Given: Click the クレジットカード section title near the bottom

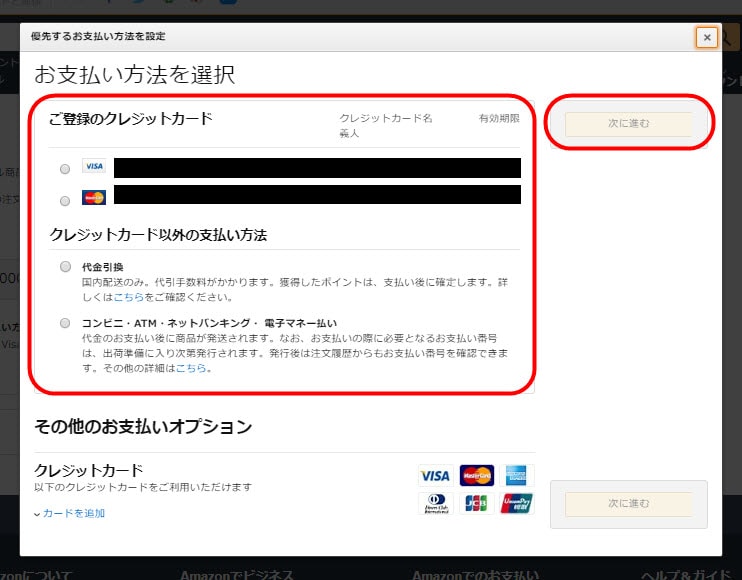Looking at the screenshot, I should pyautogui.click(x=88, y=470).
